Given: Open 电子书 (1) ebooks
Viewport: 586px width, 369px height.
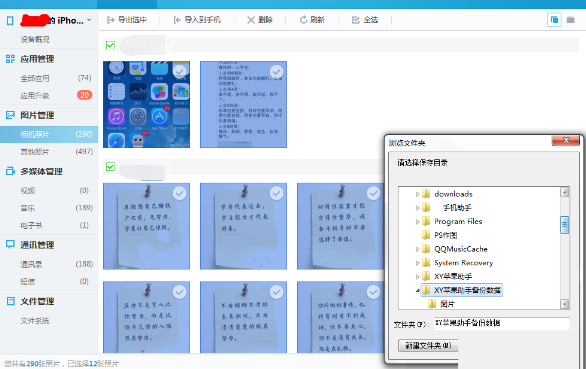Looking at the screenshot, I should pyautogui.click(x=49, y=225).
